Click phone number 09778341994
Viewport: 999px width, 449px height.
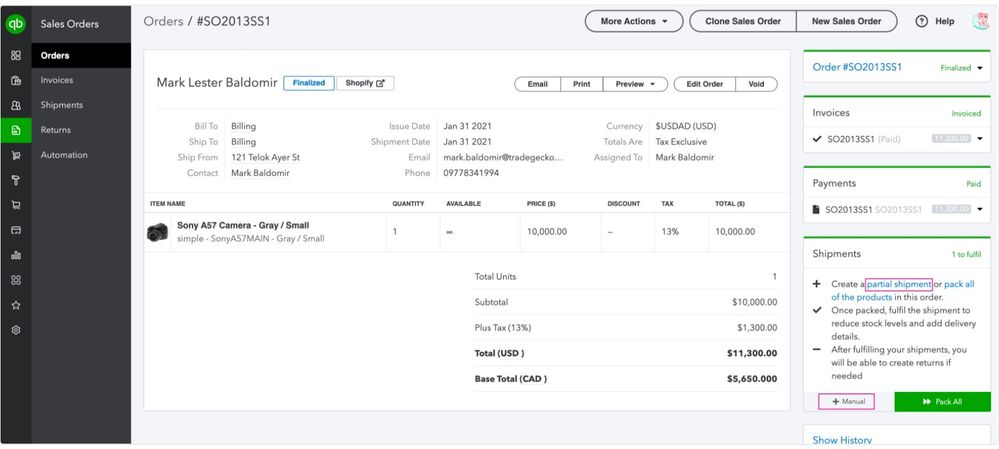(x=471, y=173)
